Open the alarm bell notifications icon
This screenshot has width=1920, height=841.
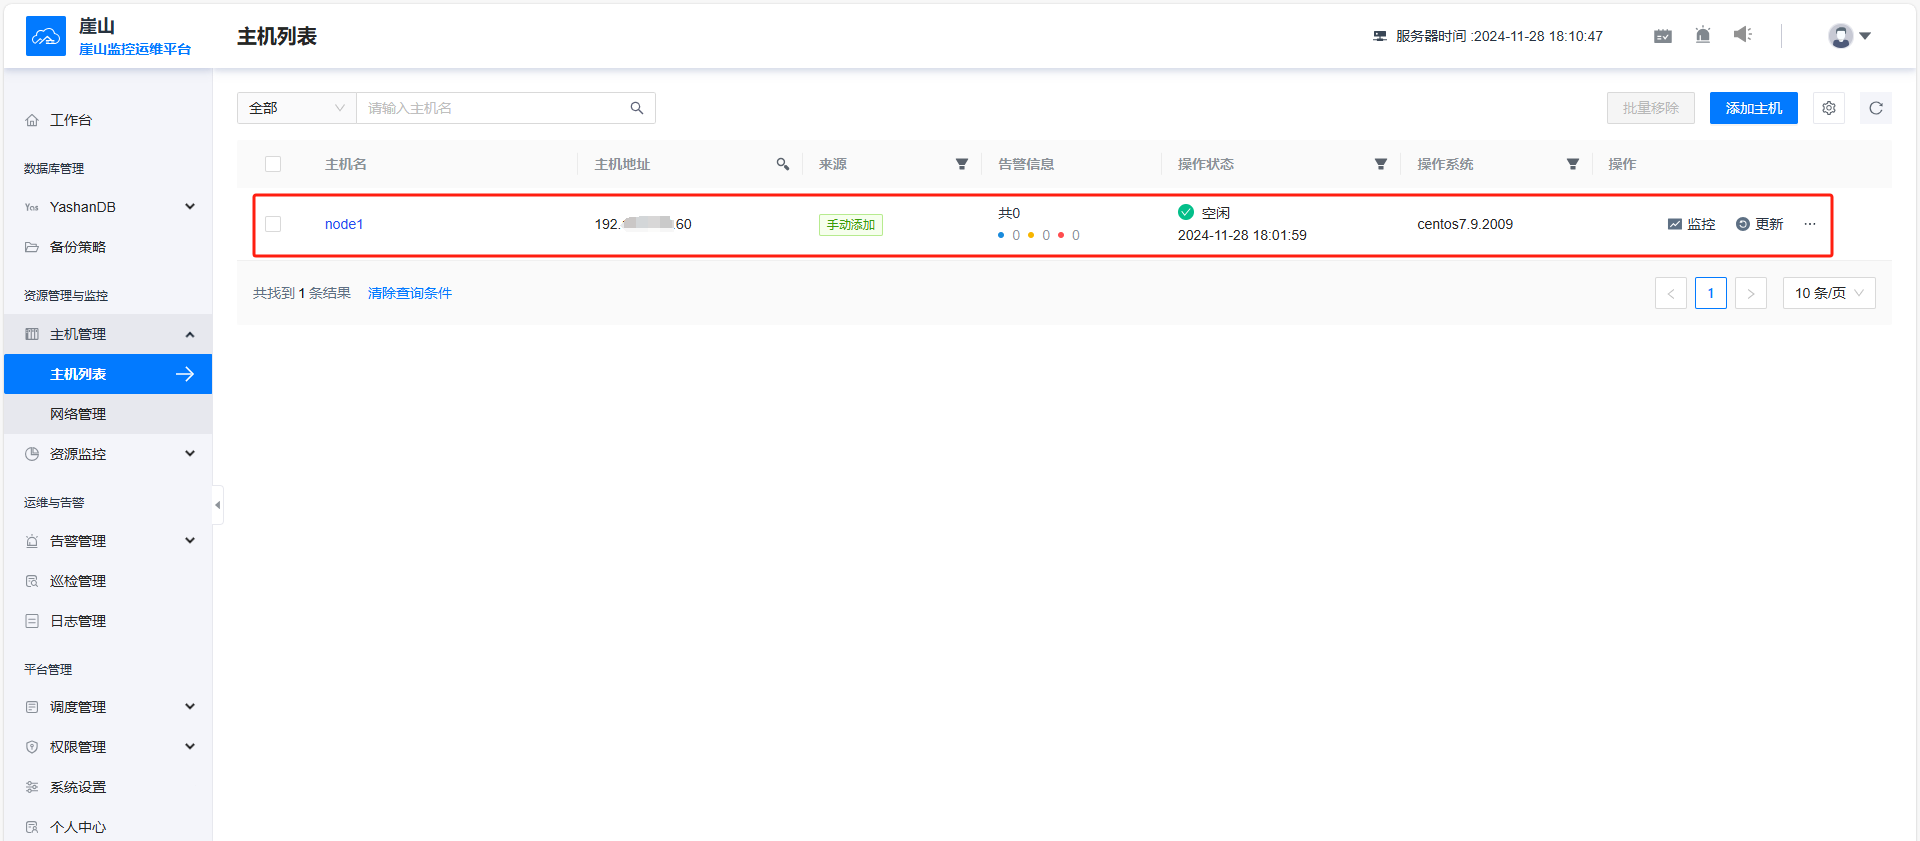pos(1703,36)
